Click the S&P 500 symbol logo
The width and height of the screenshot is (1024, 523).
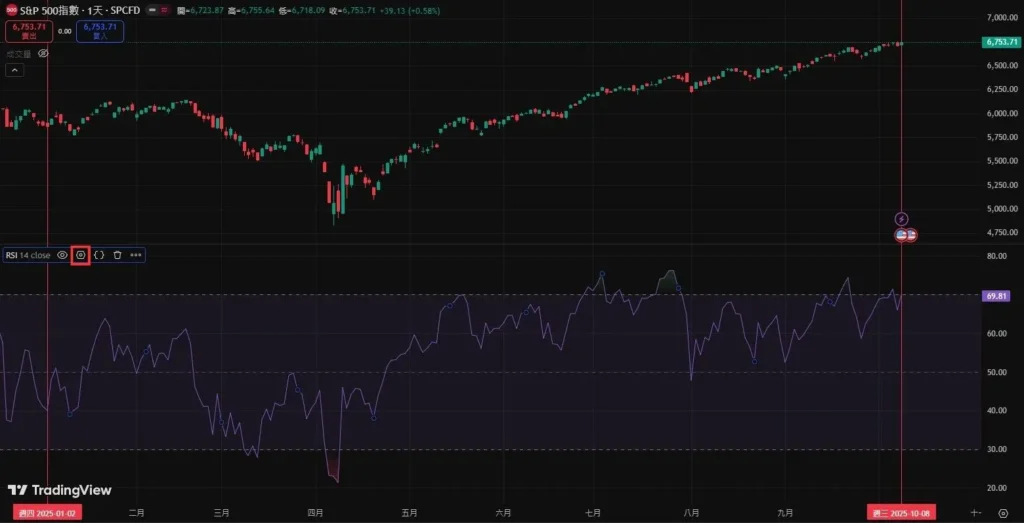(11, 9)
